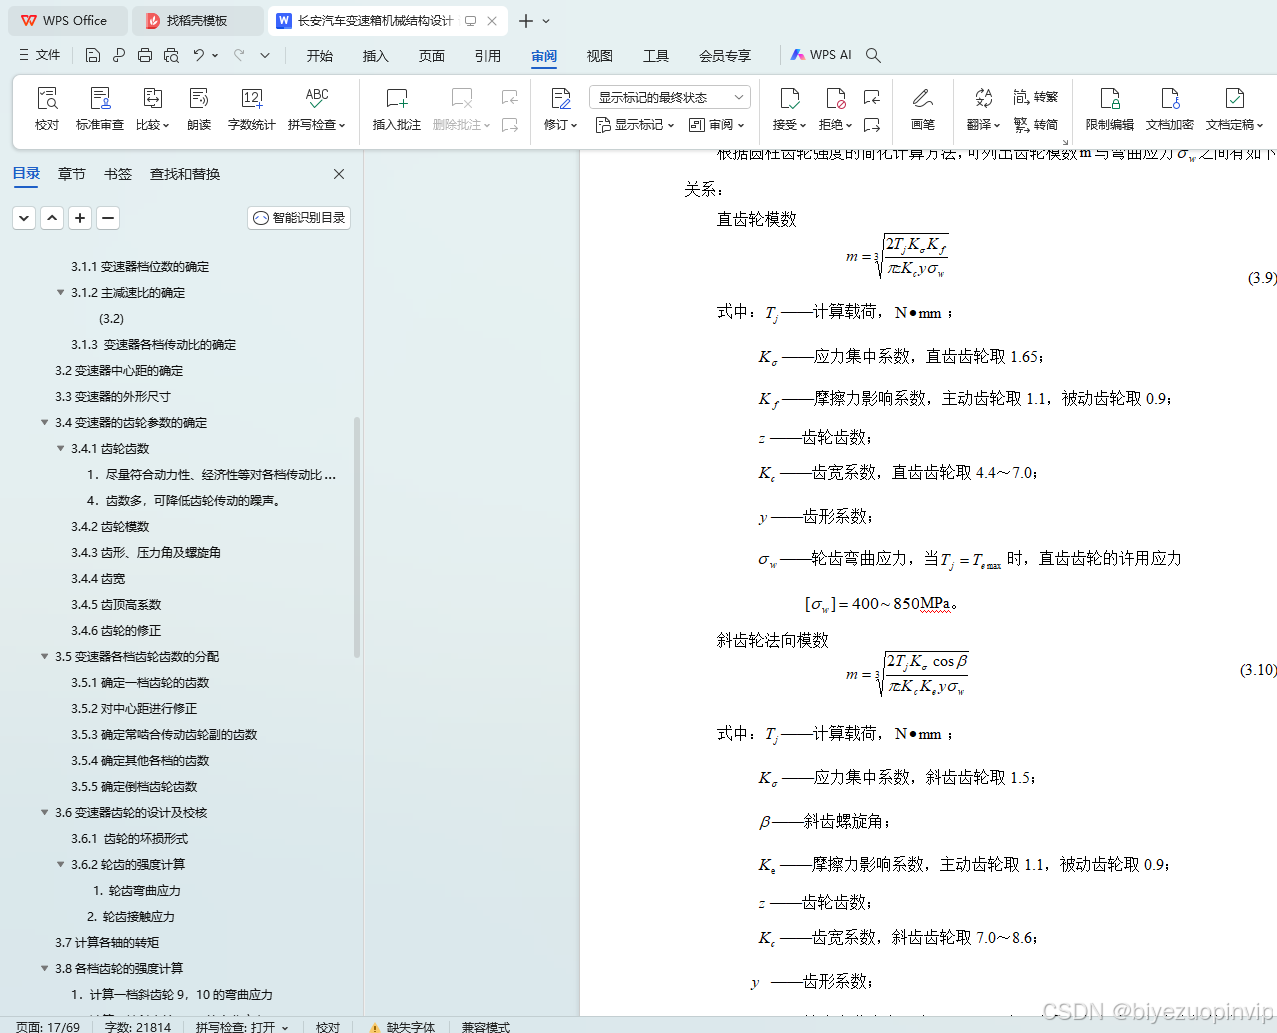Switch to the 开始 ribbon tab
1277x1033 pixels.
click(320, 56)
